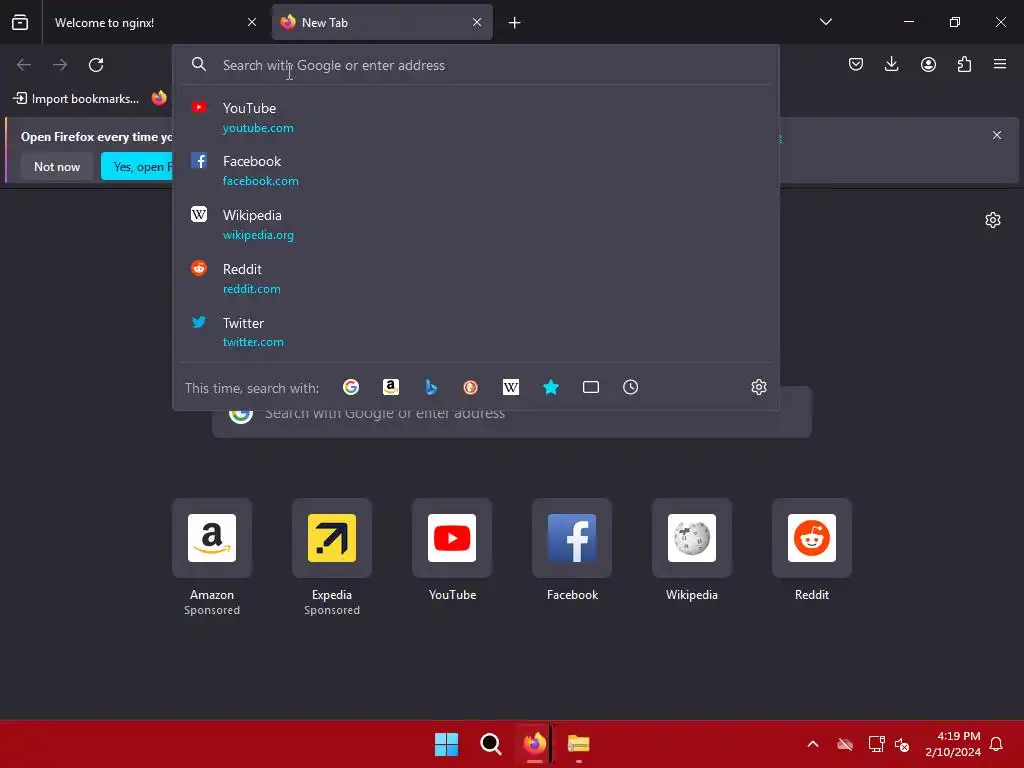1024x768 pixels.
Task: Dismiss the Open Firefox notification bar
Action: [997, 135]
